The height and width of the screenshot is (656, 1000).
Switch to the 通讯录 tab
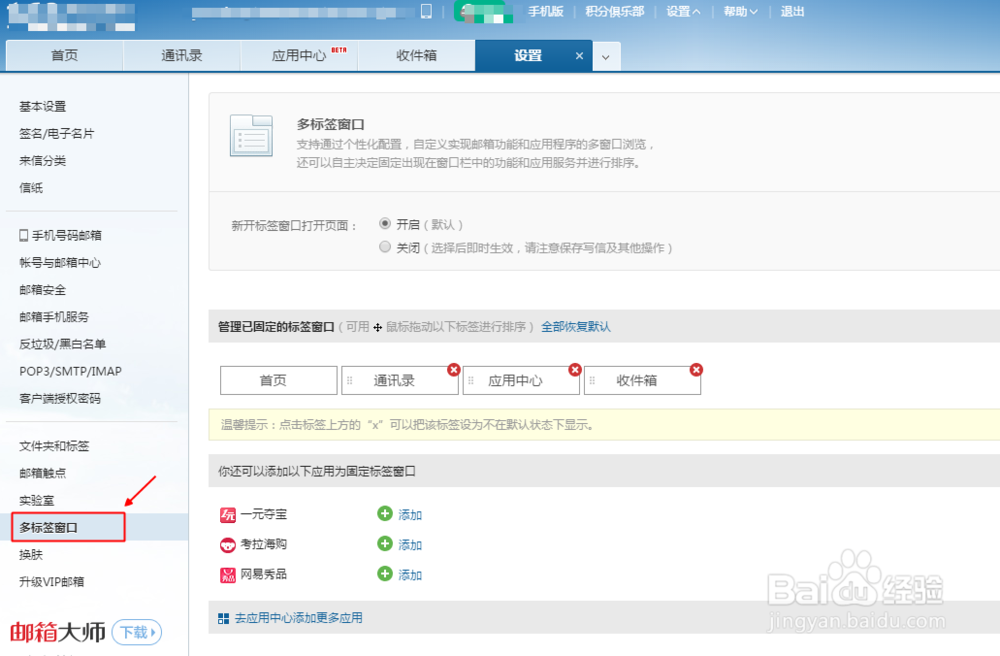pyautogui.click(x=181, y=56)
